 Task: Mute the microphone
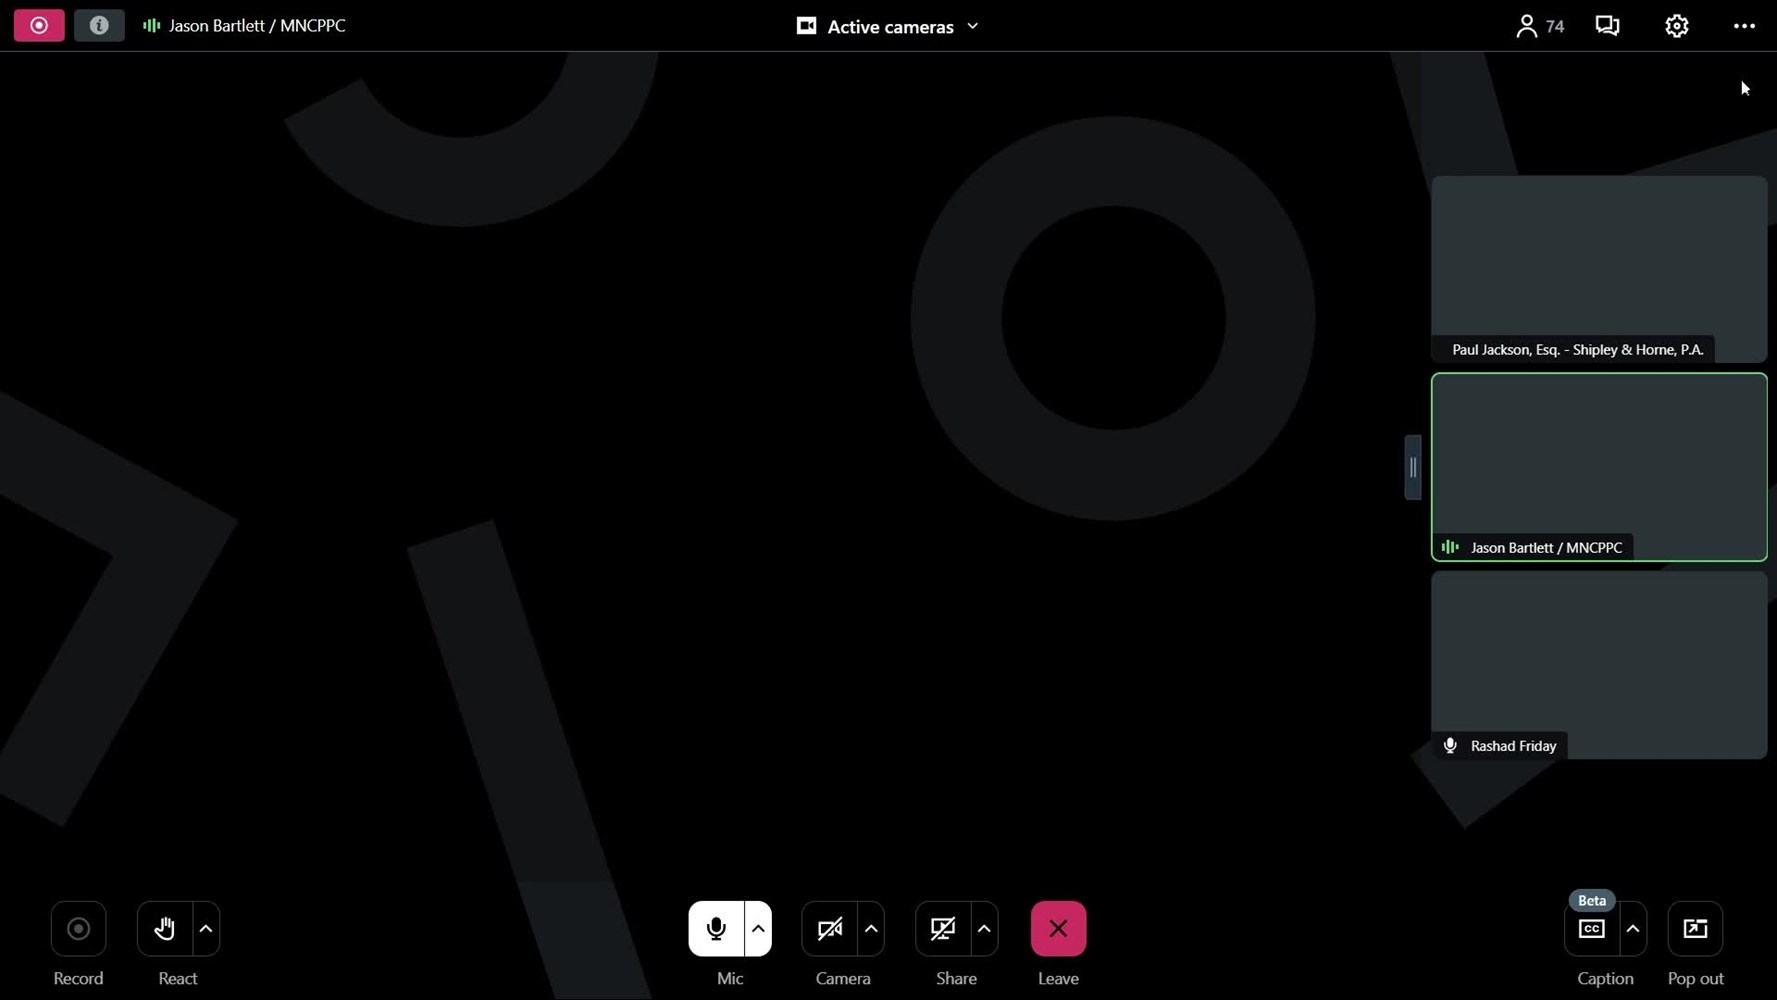[716, 928]
